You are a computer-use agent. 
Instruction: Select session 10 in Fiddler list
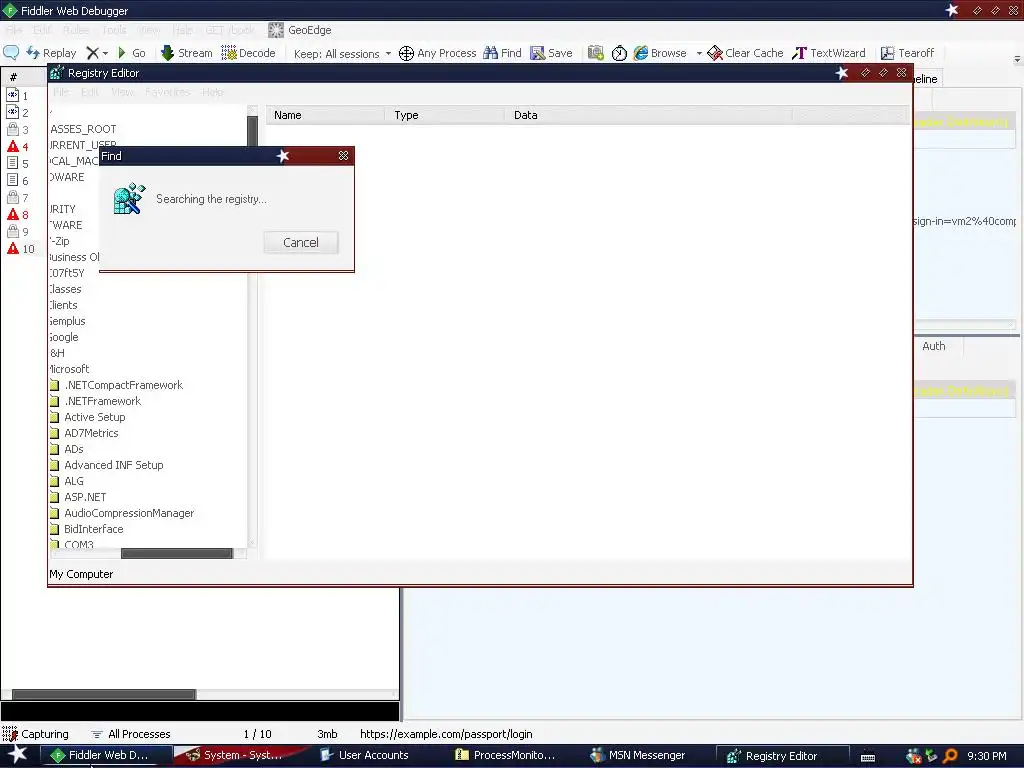tap(21, 249)
